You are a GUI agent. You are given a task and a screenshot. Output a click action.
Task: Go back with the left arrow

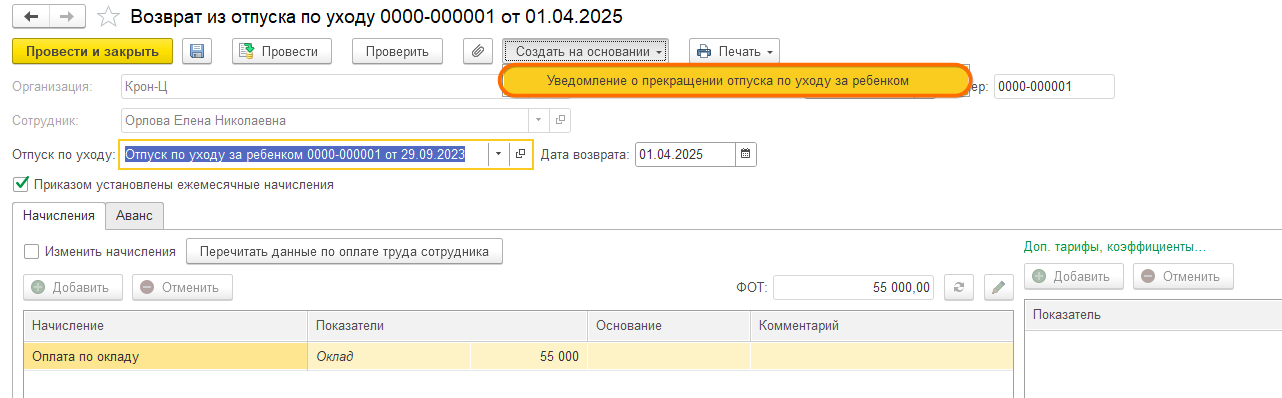[x=32, y=17]
